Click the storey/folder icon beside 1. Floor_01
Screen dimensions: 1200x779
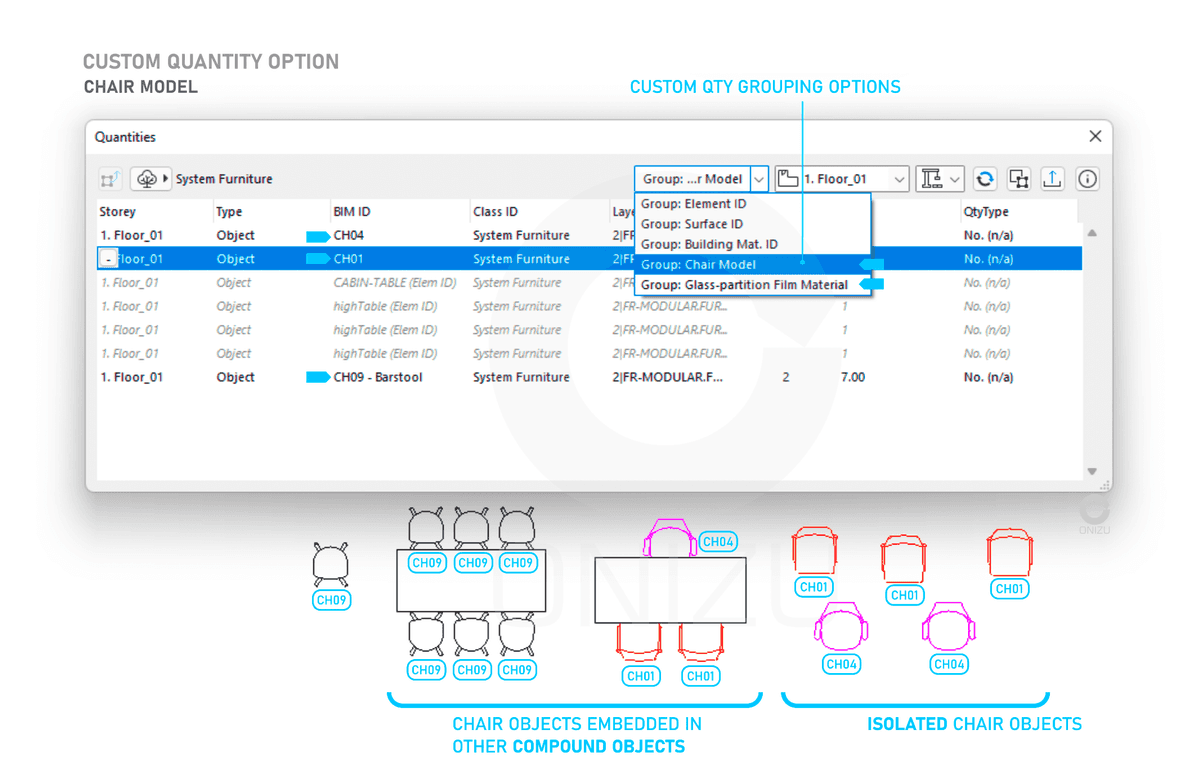(x=789, y=178)
